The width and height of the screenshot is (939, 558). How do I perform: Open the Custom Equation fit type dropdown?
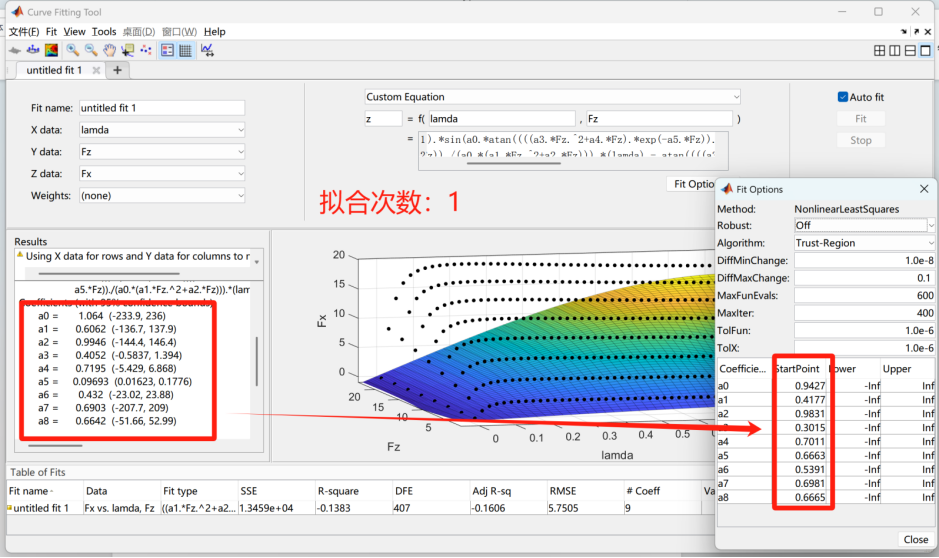tap(553, 96)
